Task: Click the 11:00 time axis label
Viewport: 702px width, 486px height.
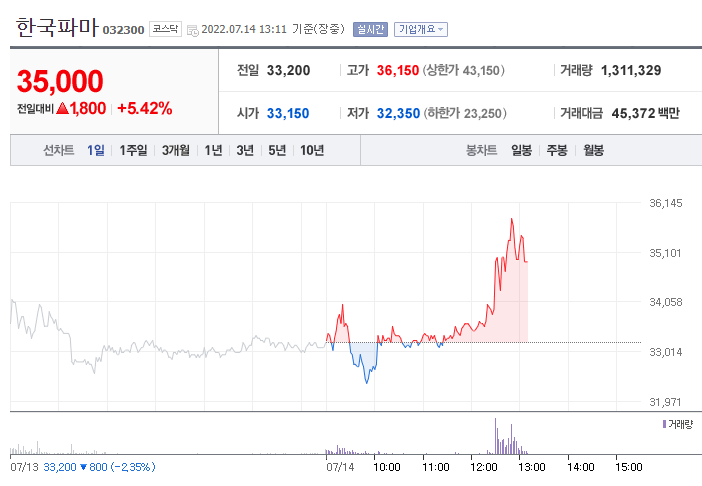Action: point(436,467)
